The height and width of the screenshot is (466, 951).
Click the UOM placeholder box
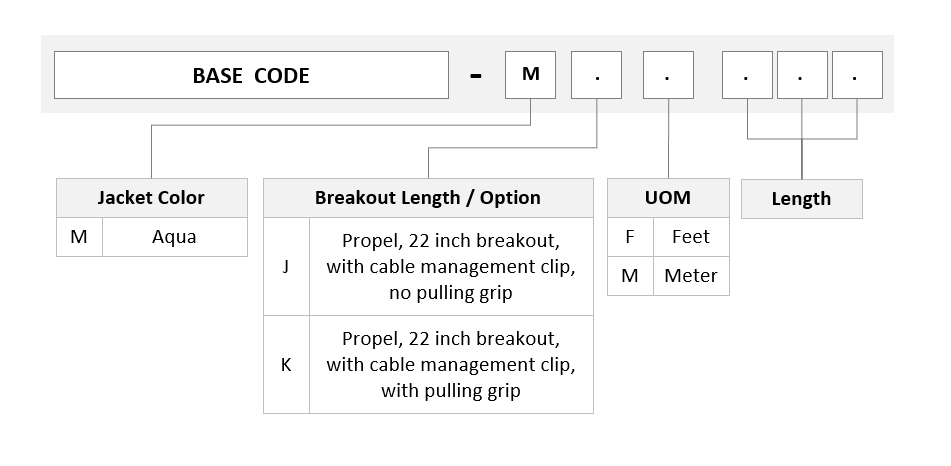click(668, 75)
